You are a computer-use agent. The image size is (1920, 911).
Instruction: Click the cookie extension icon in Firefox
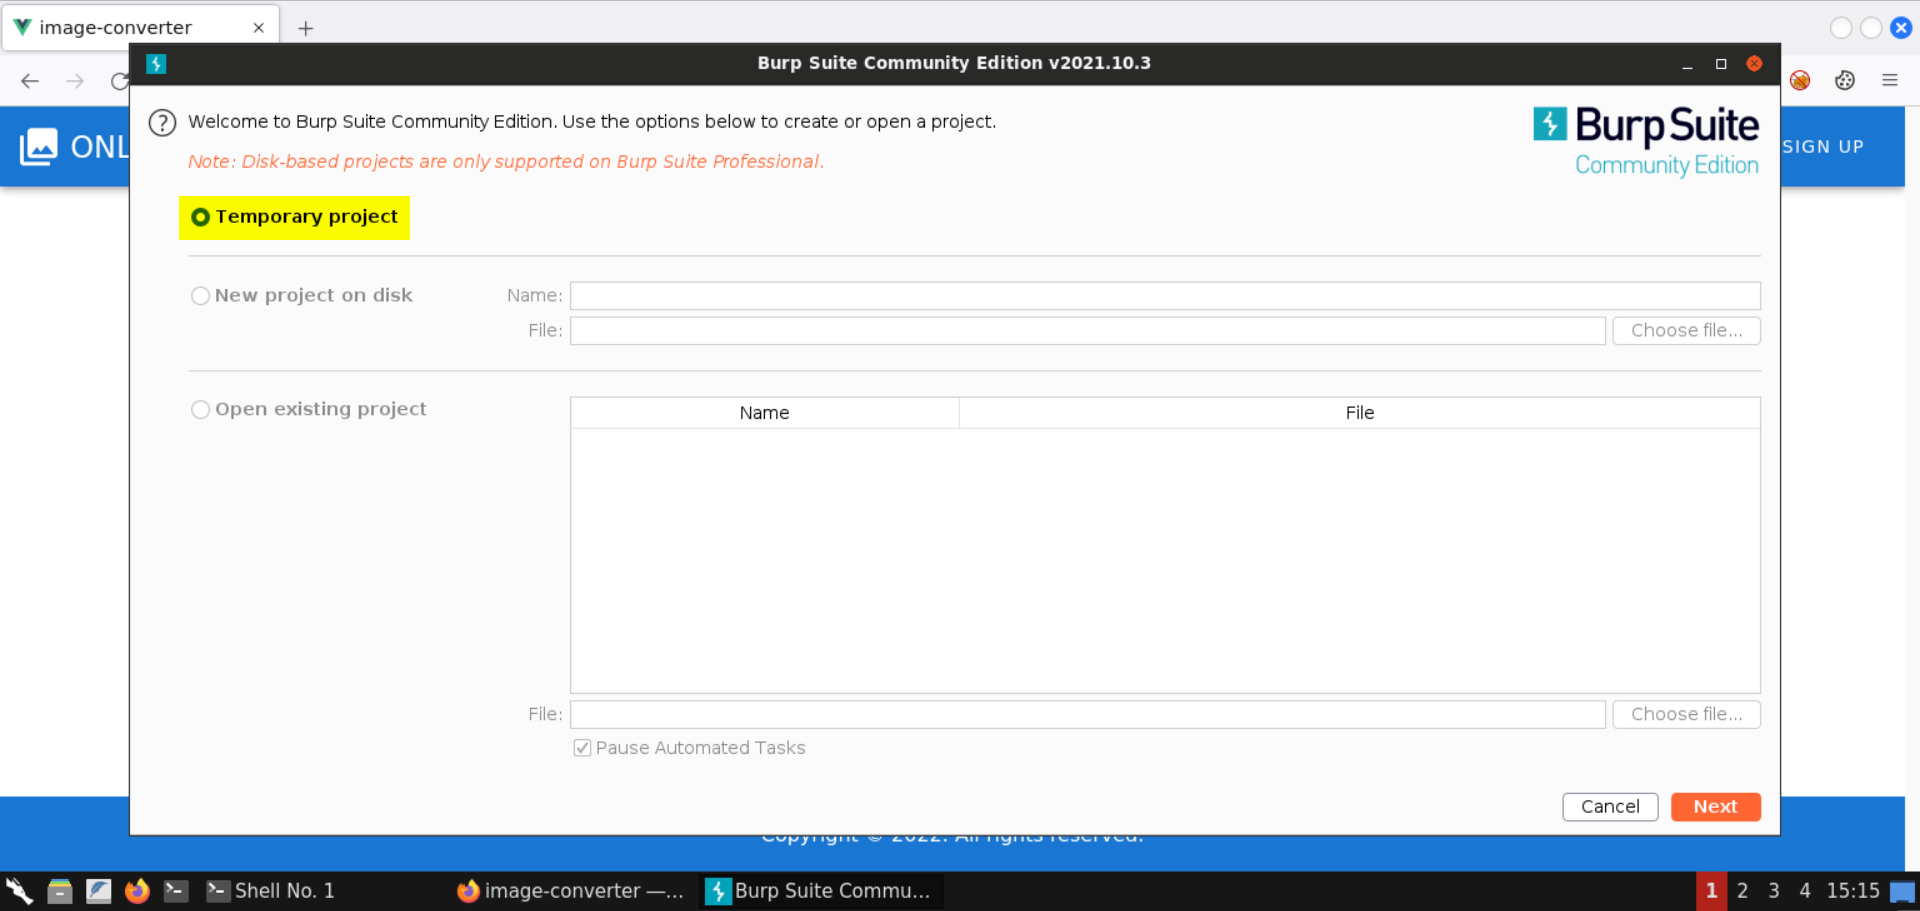[1845, 80]
